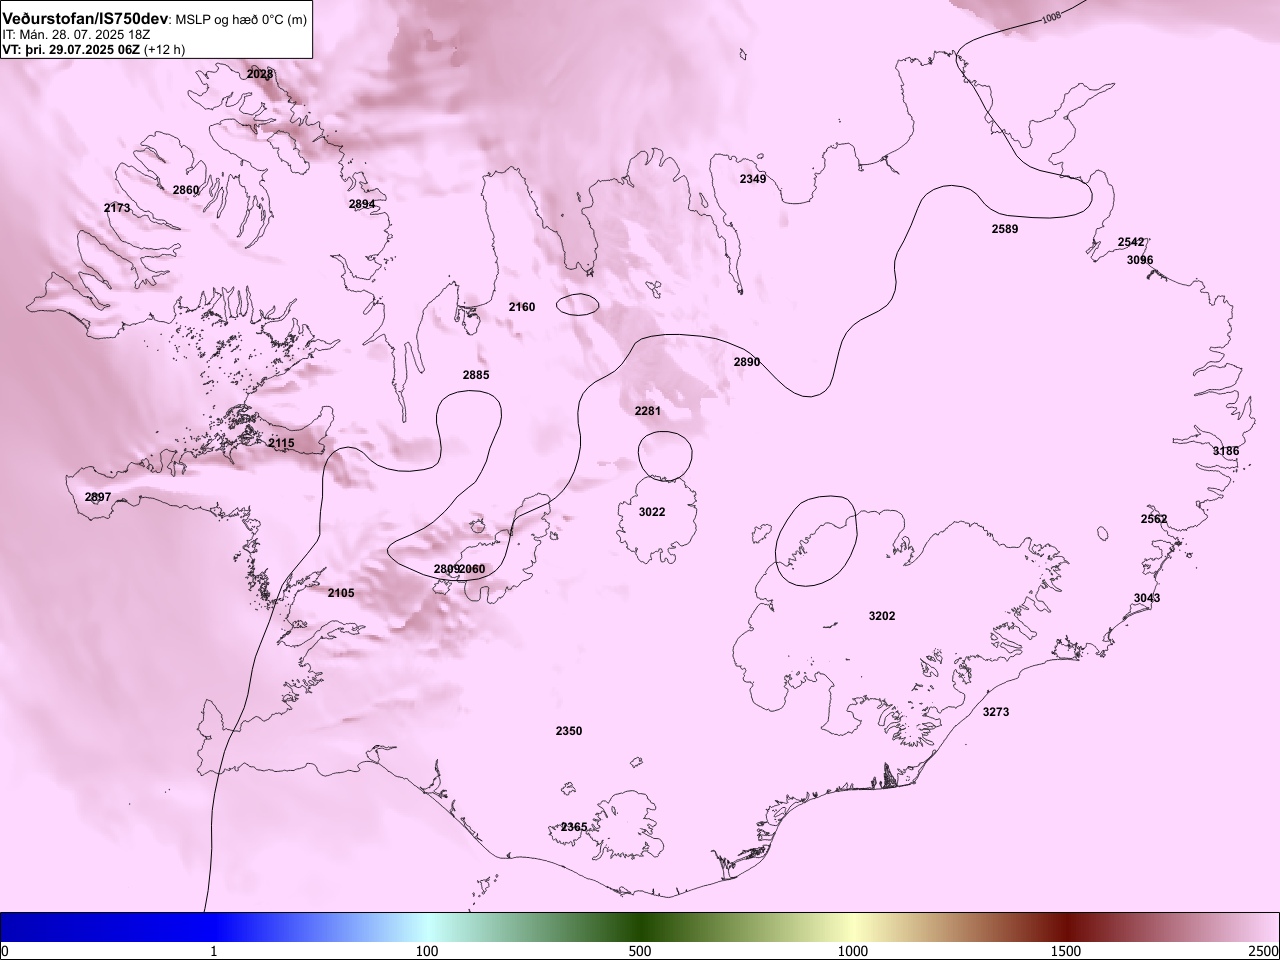
Task: Click the 2028 height value on the map
Action: pyautogui.click(x=259, y=74)
